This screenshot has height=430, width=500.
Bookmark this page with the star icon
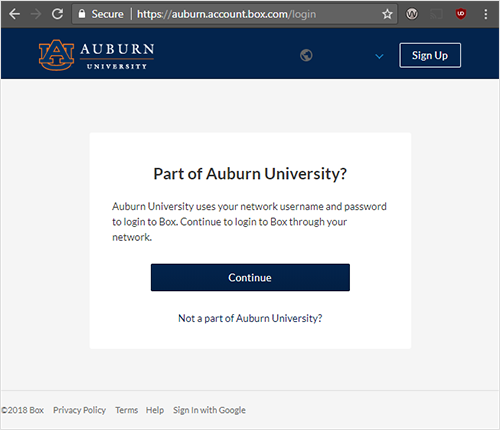click(x=387, y=14)
